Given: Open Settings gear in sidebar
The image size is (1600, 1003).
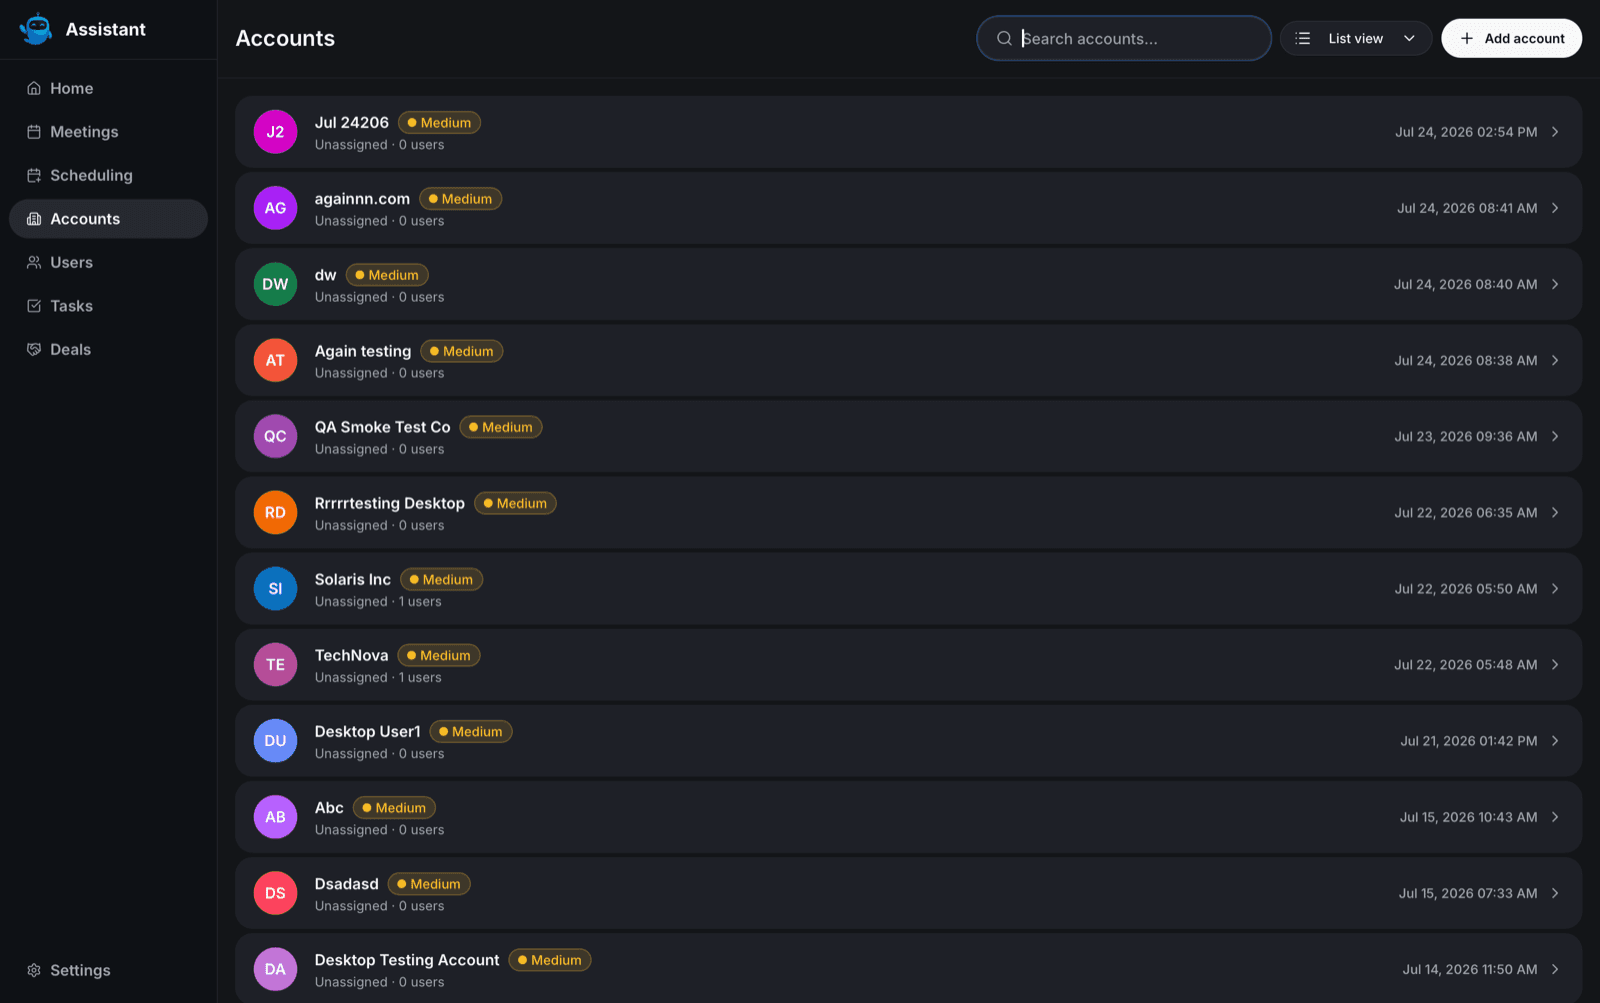Looking at the screenshot, I should pyautogui.click(x=34, y=970).
